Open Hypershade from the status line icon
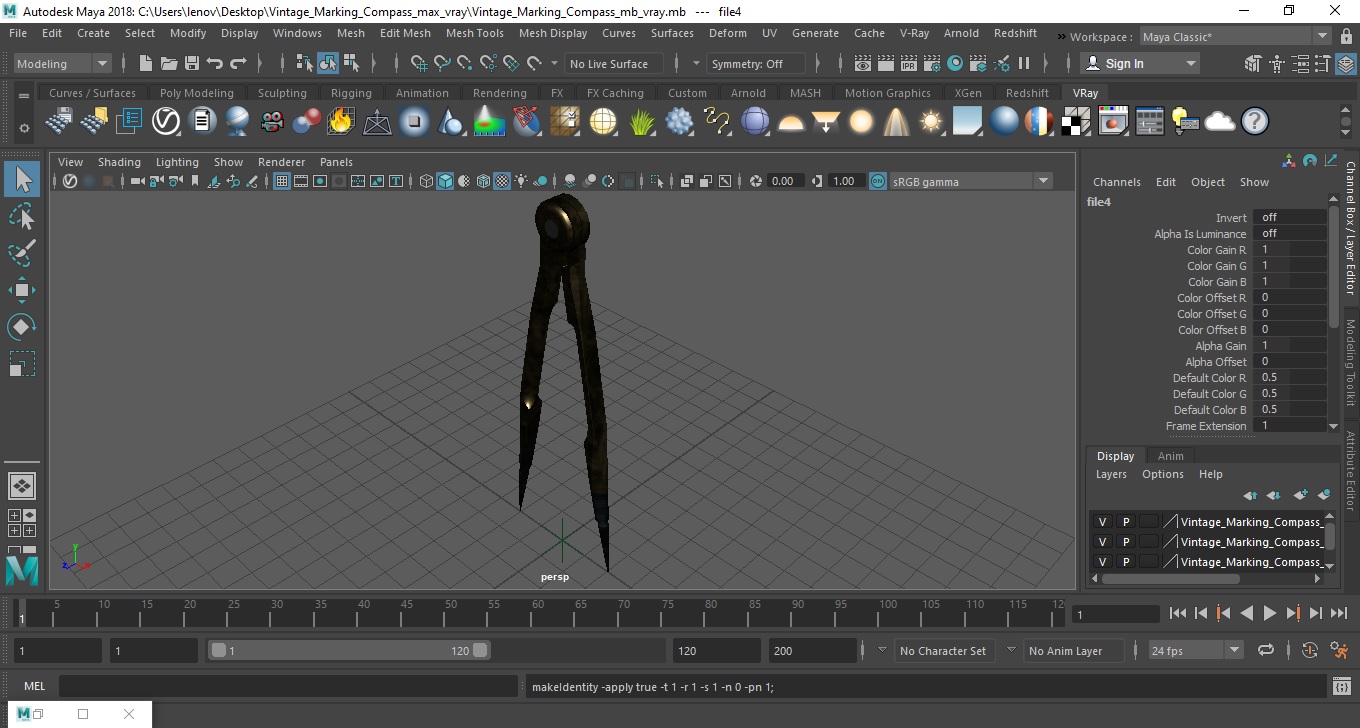Viewport: 1360px width, 728px height. click(955, 63)
